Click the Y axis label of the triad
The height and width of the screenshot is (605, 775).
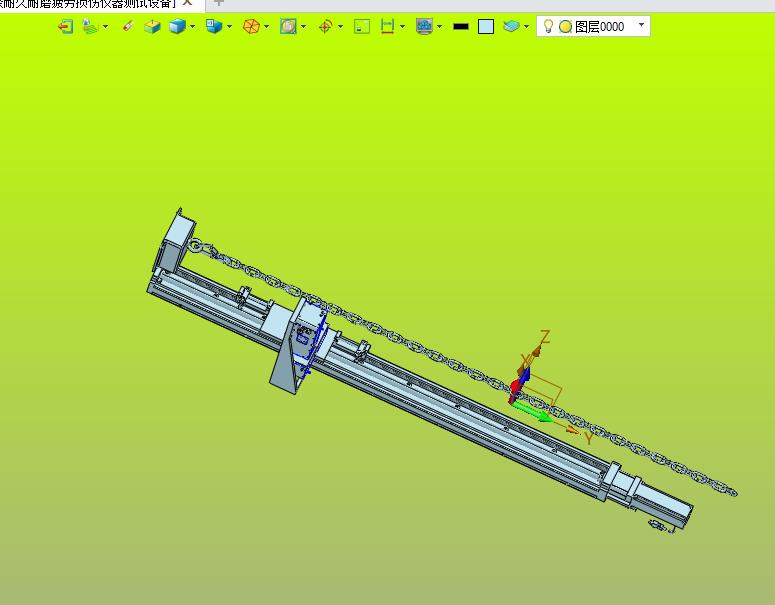pyautogui.click(x=588, y=438)
